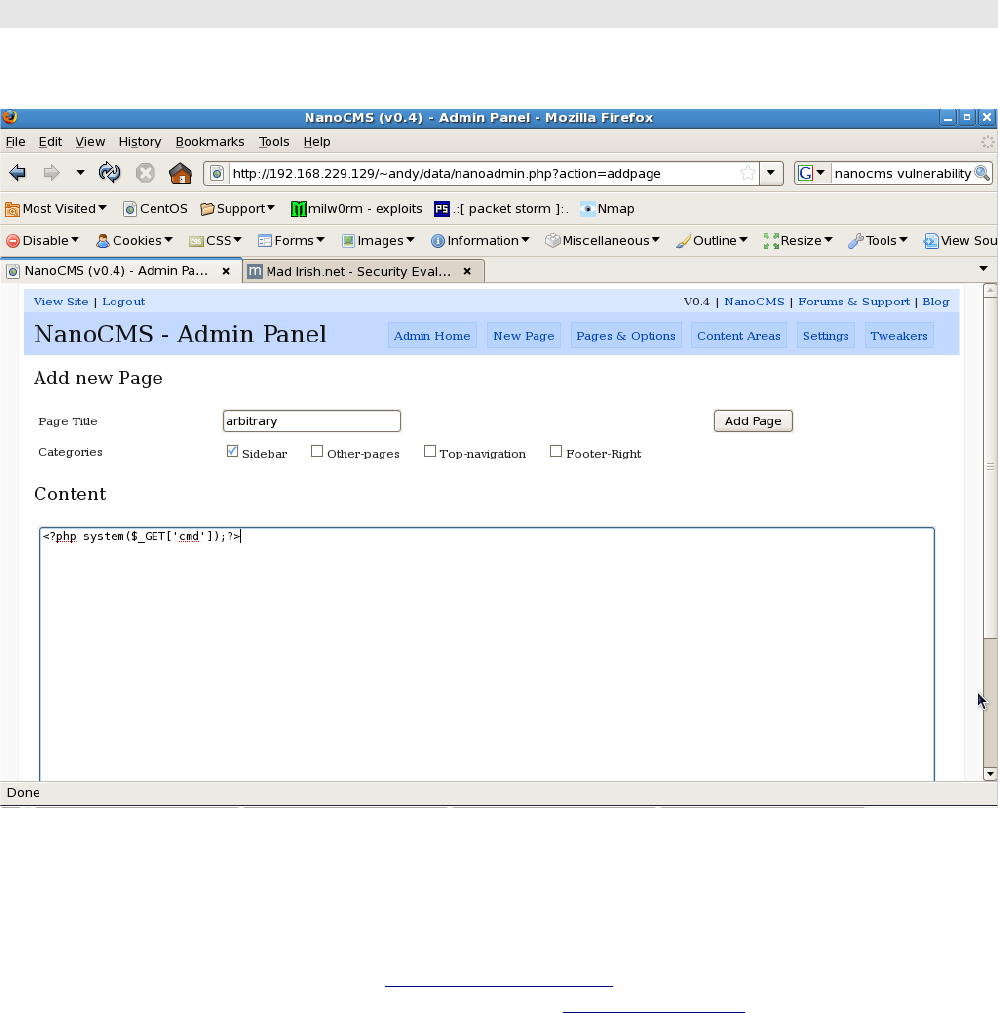Image resolution: width=998 pixels, height=1013 pixels.
Task: Open the Edit menu
Action: 50,141
